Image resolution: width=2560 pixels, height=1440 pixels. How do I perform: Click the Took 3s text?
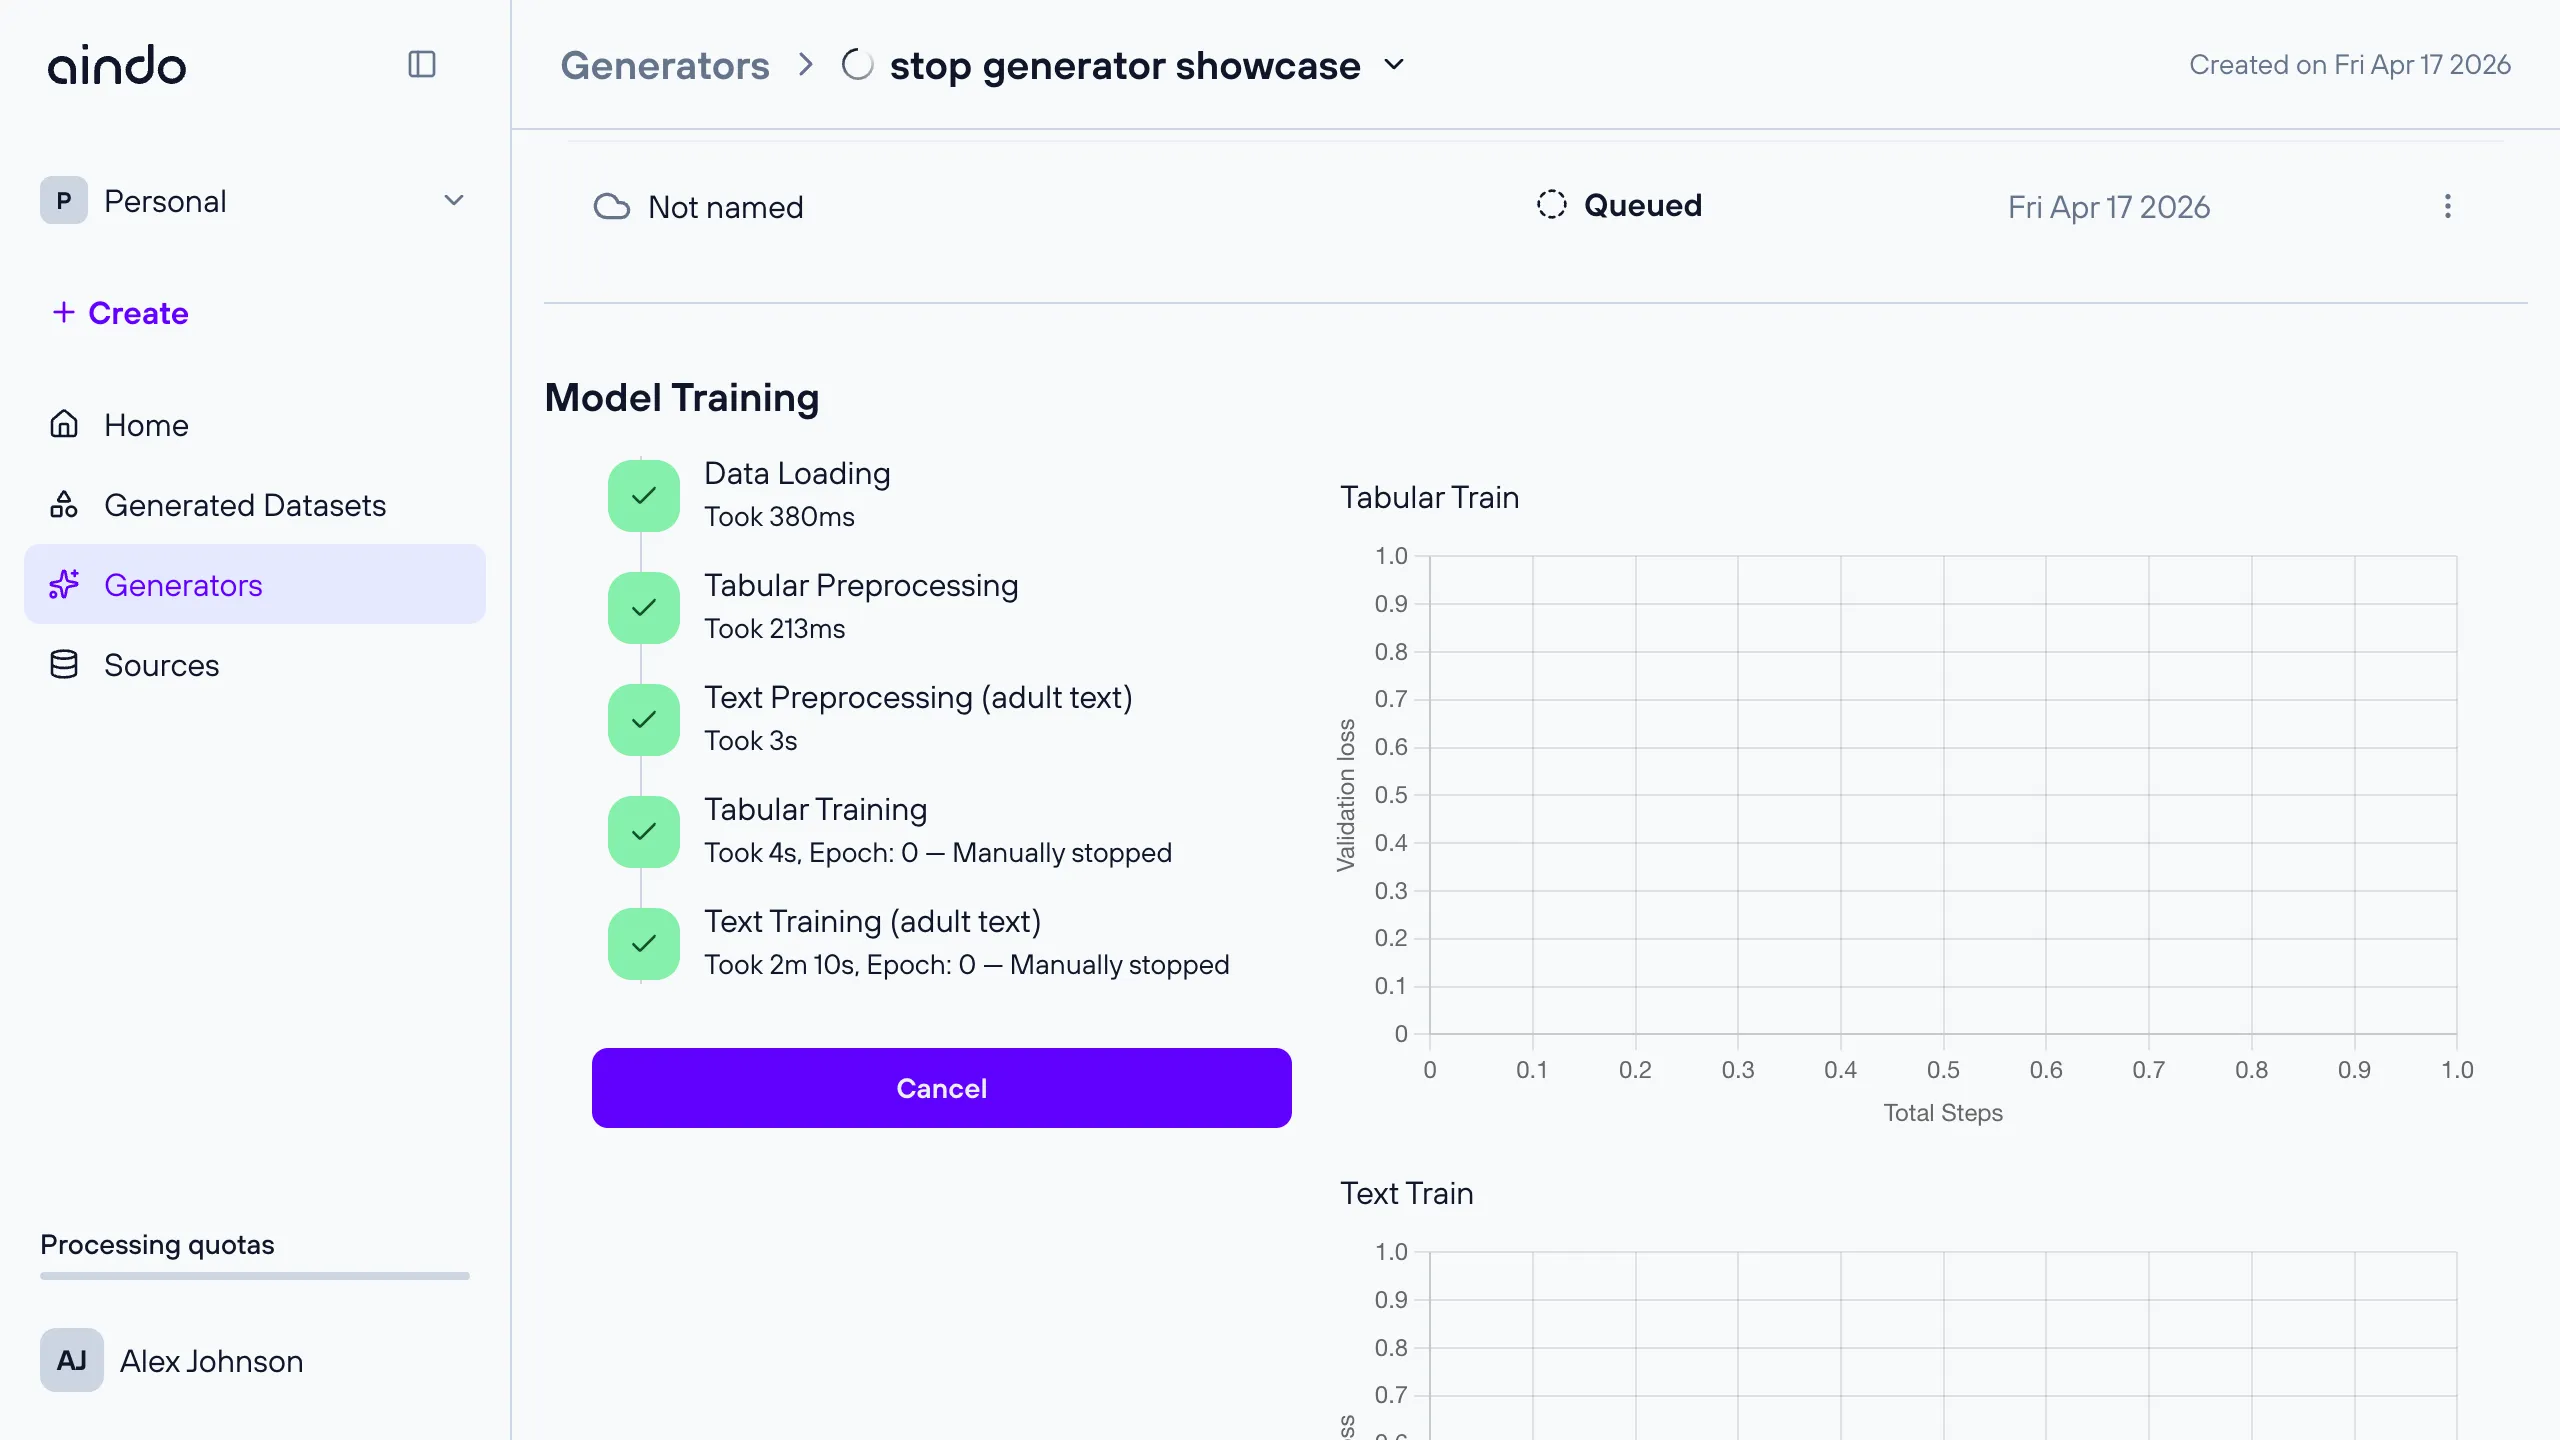pos(751,741)
